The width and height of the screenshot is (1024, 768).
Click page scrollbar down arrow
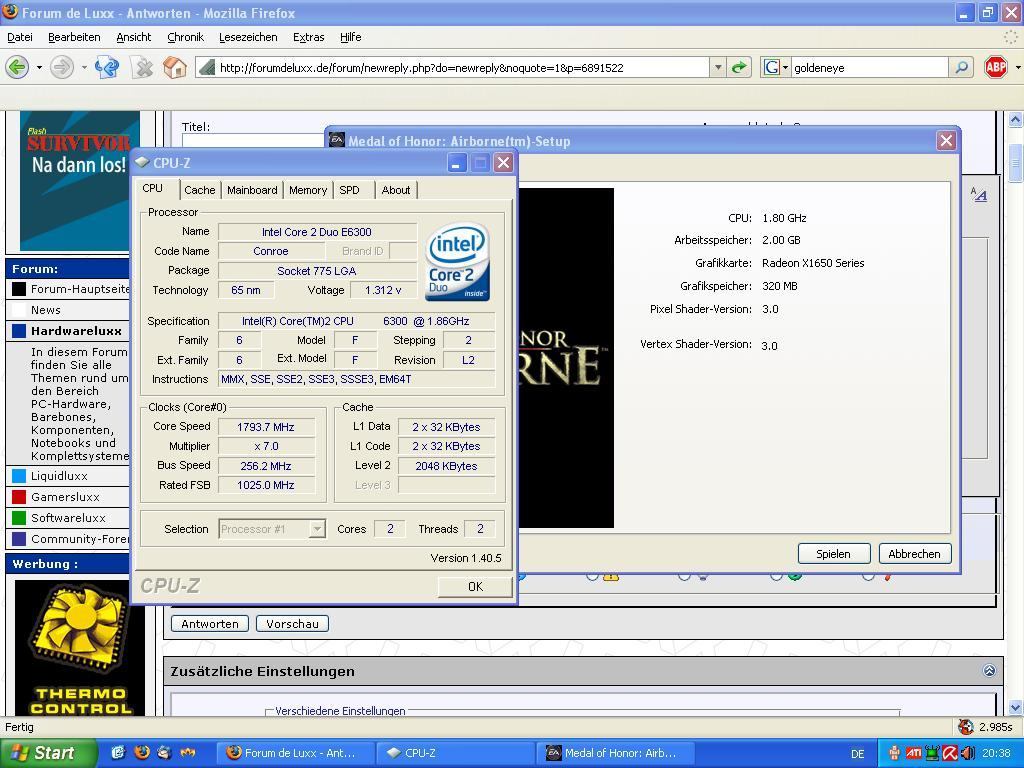click(x=1015, y=708)
